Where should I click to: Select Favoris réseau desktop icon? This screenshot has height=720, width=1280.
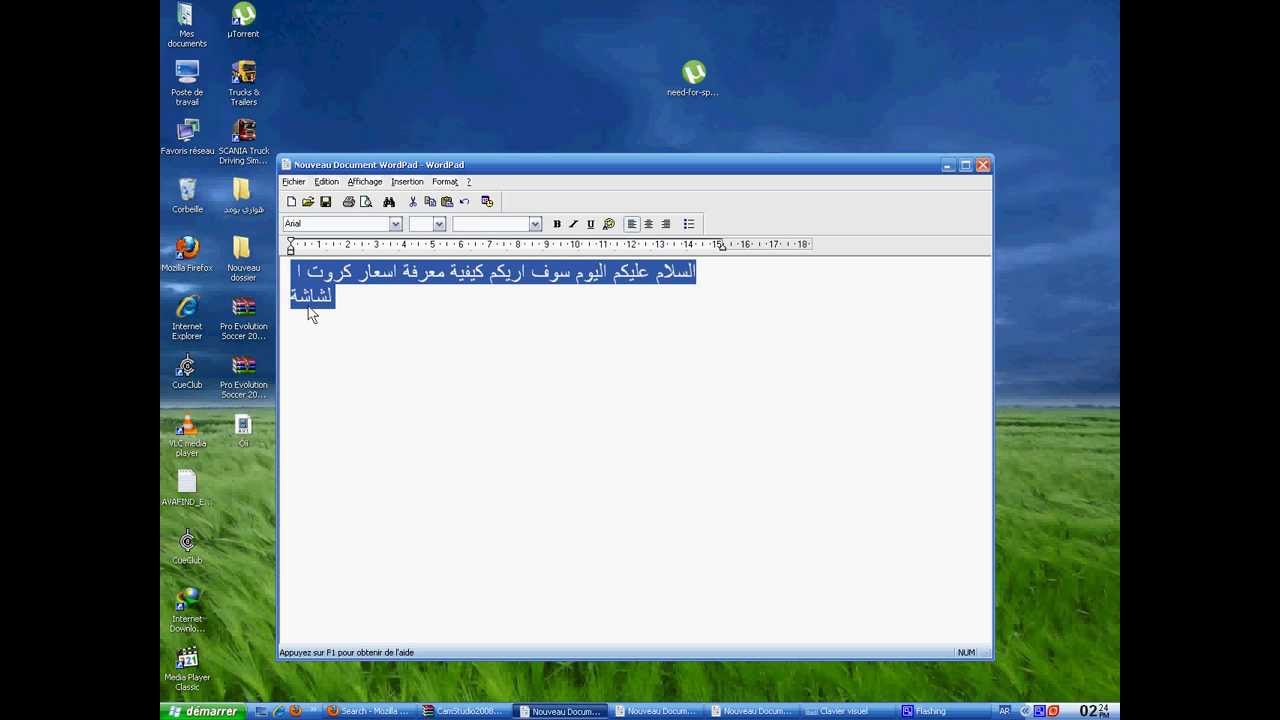(x=187, y=137)
